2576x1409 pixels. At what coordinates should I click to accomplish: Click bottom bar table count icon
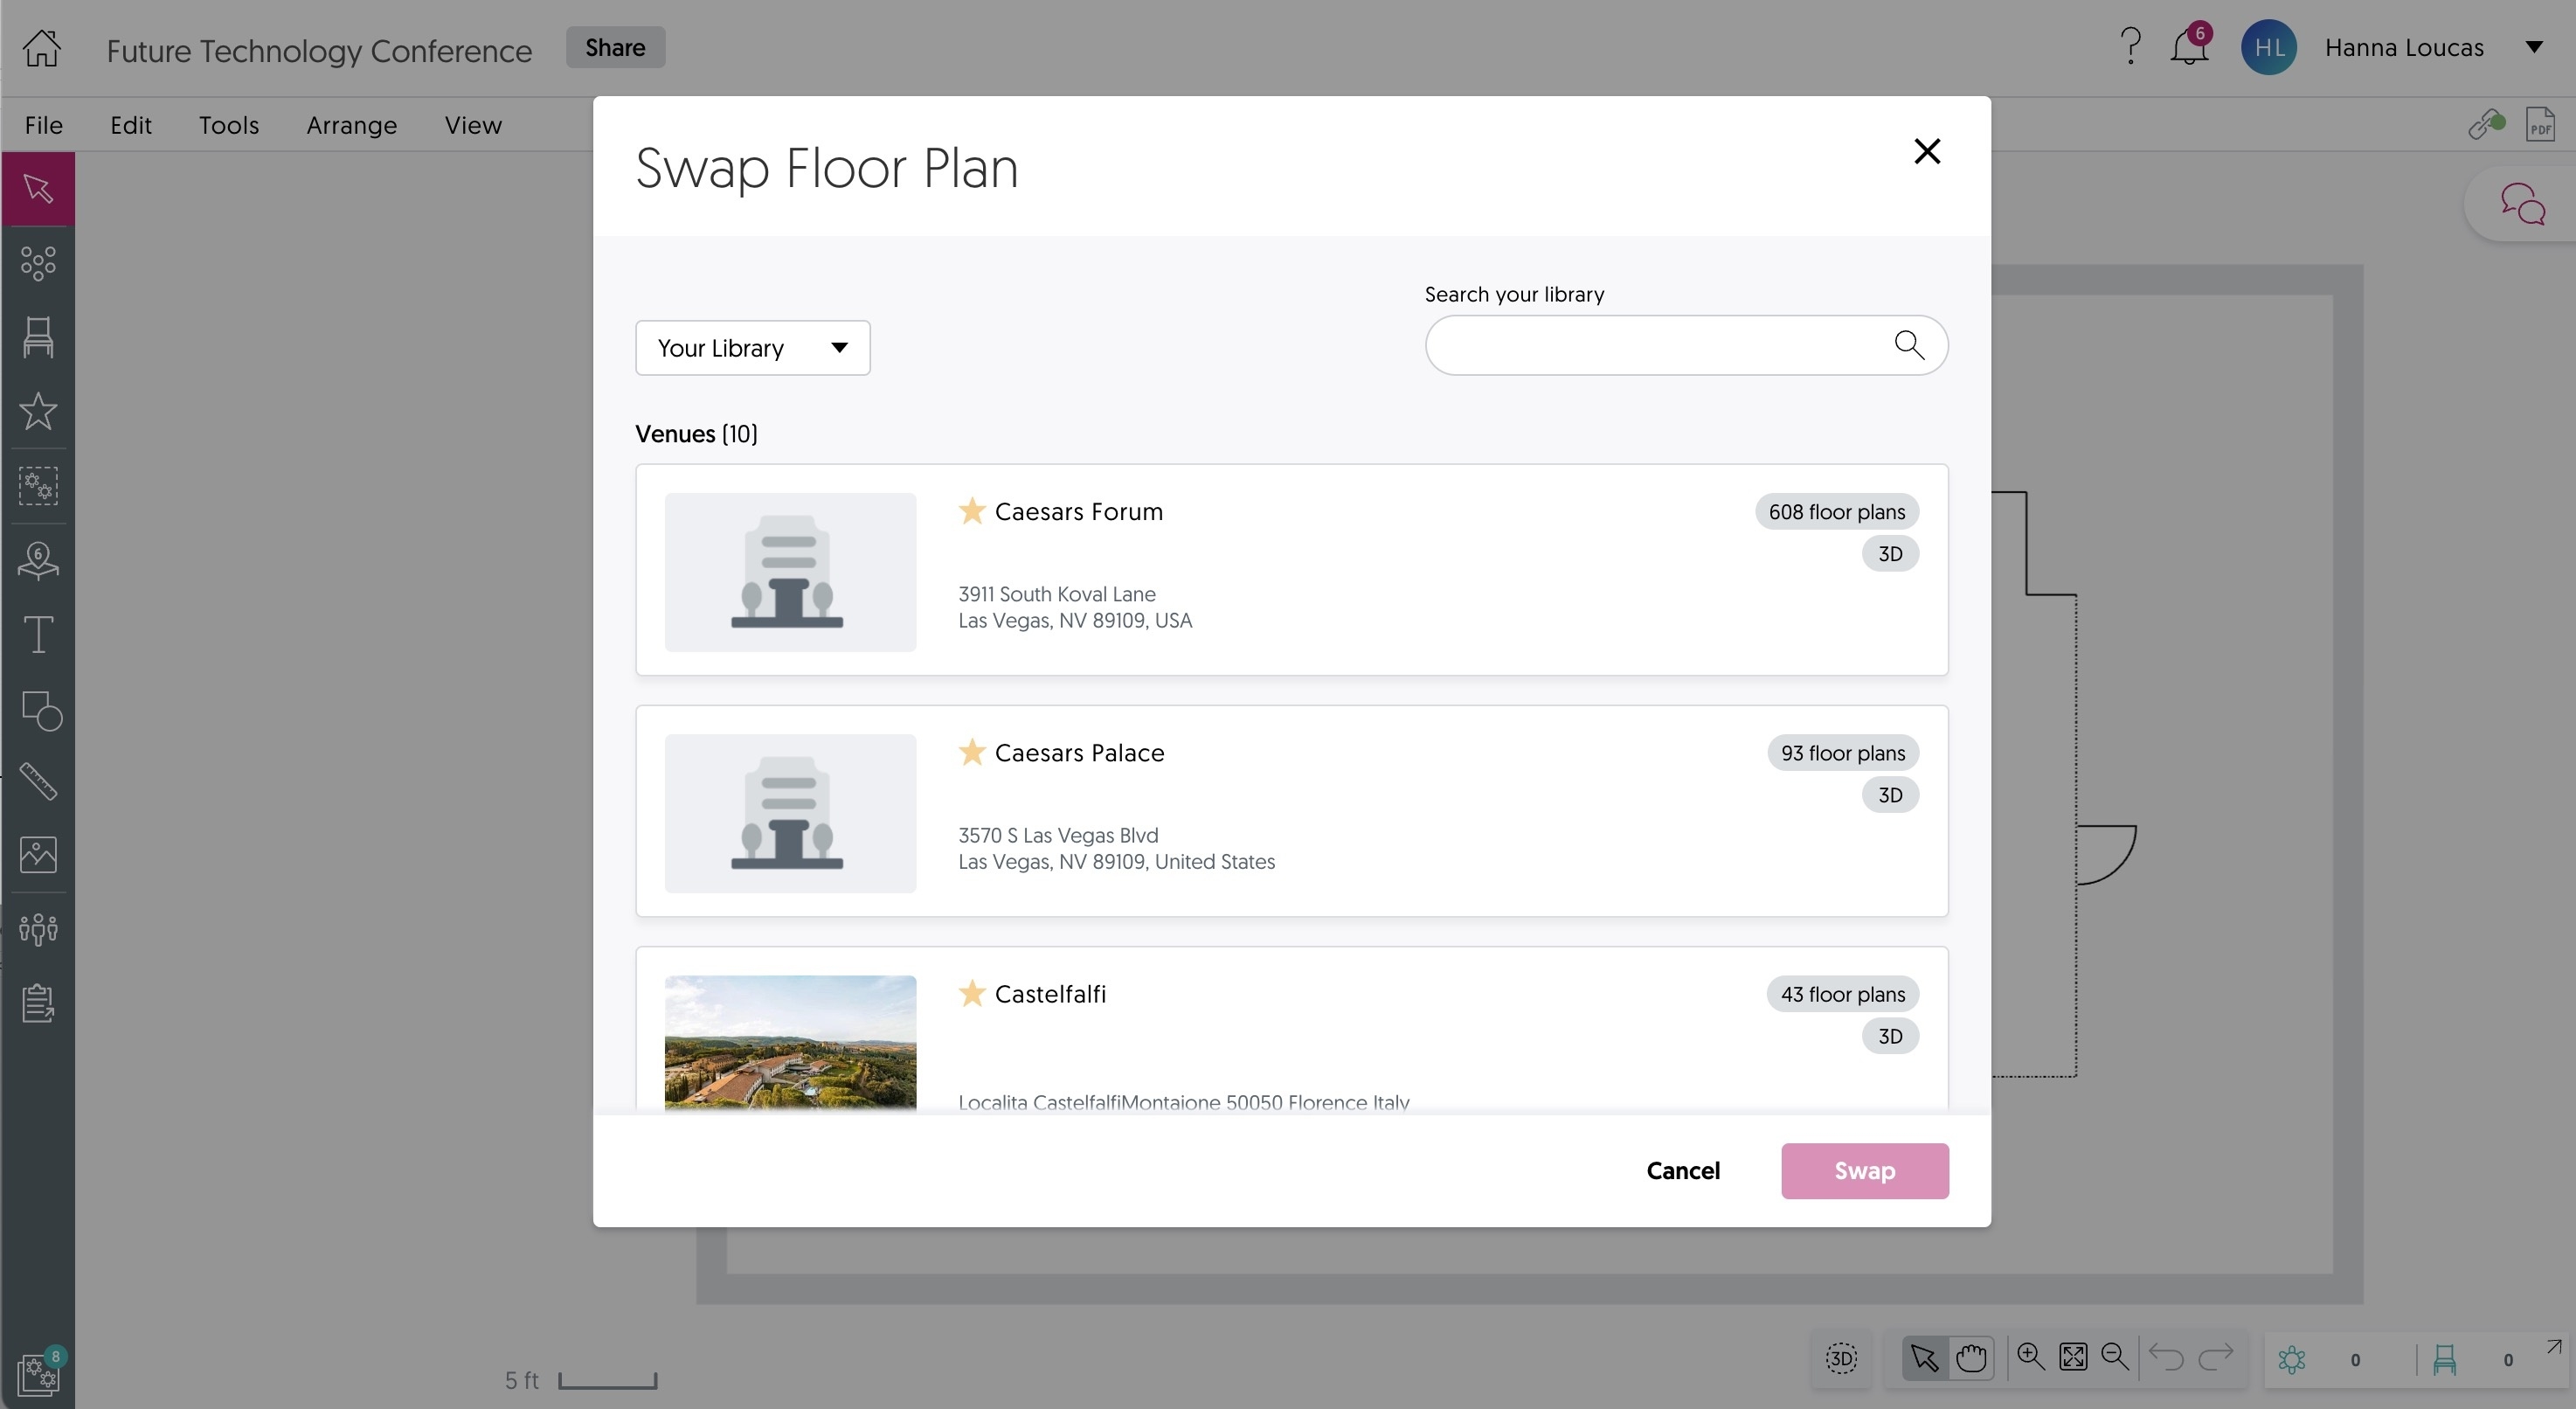point(2291,1360)
